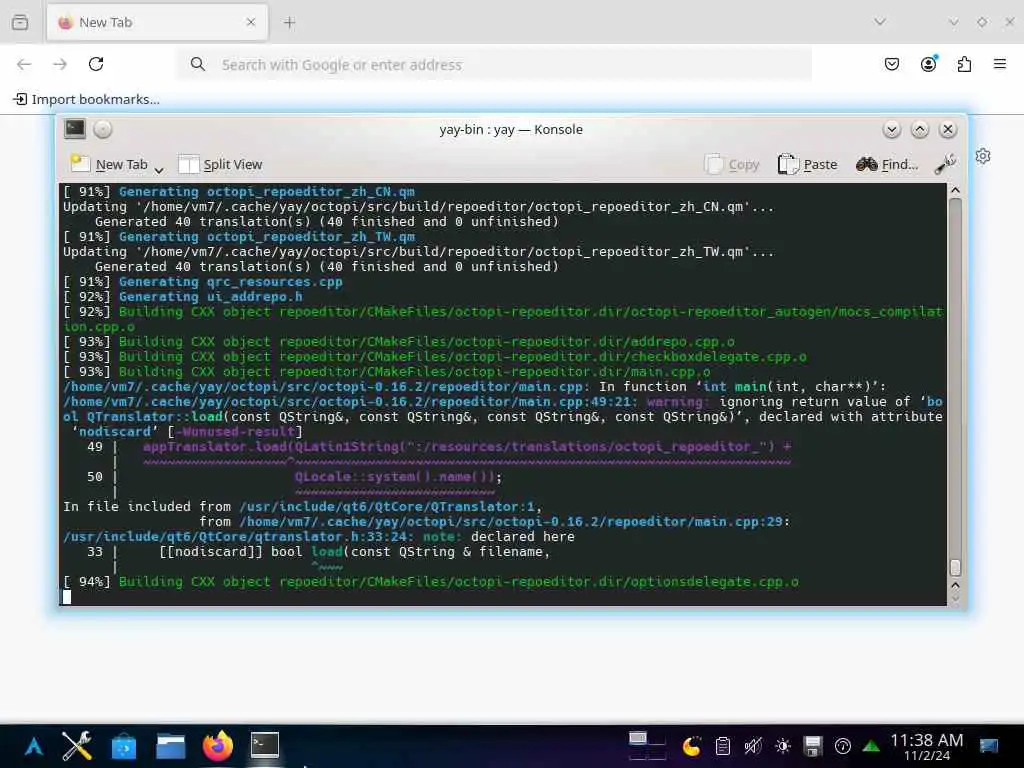Open the Firefox extensions puzzle icon
Image resolution: width=1024 pixels, height=768 pixels.
(964, 64)
